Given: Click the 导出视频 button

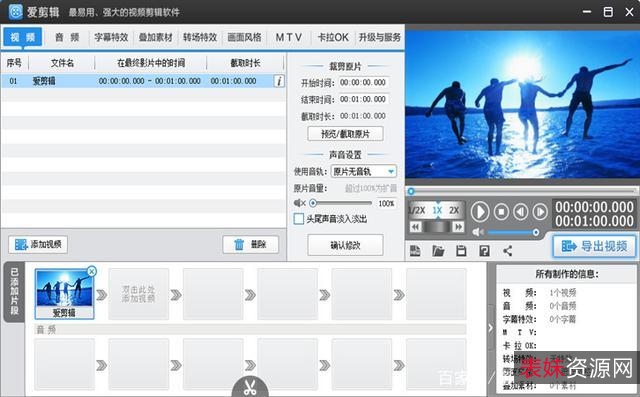Looking at the screenshot, I should (594, 246).
